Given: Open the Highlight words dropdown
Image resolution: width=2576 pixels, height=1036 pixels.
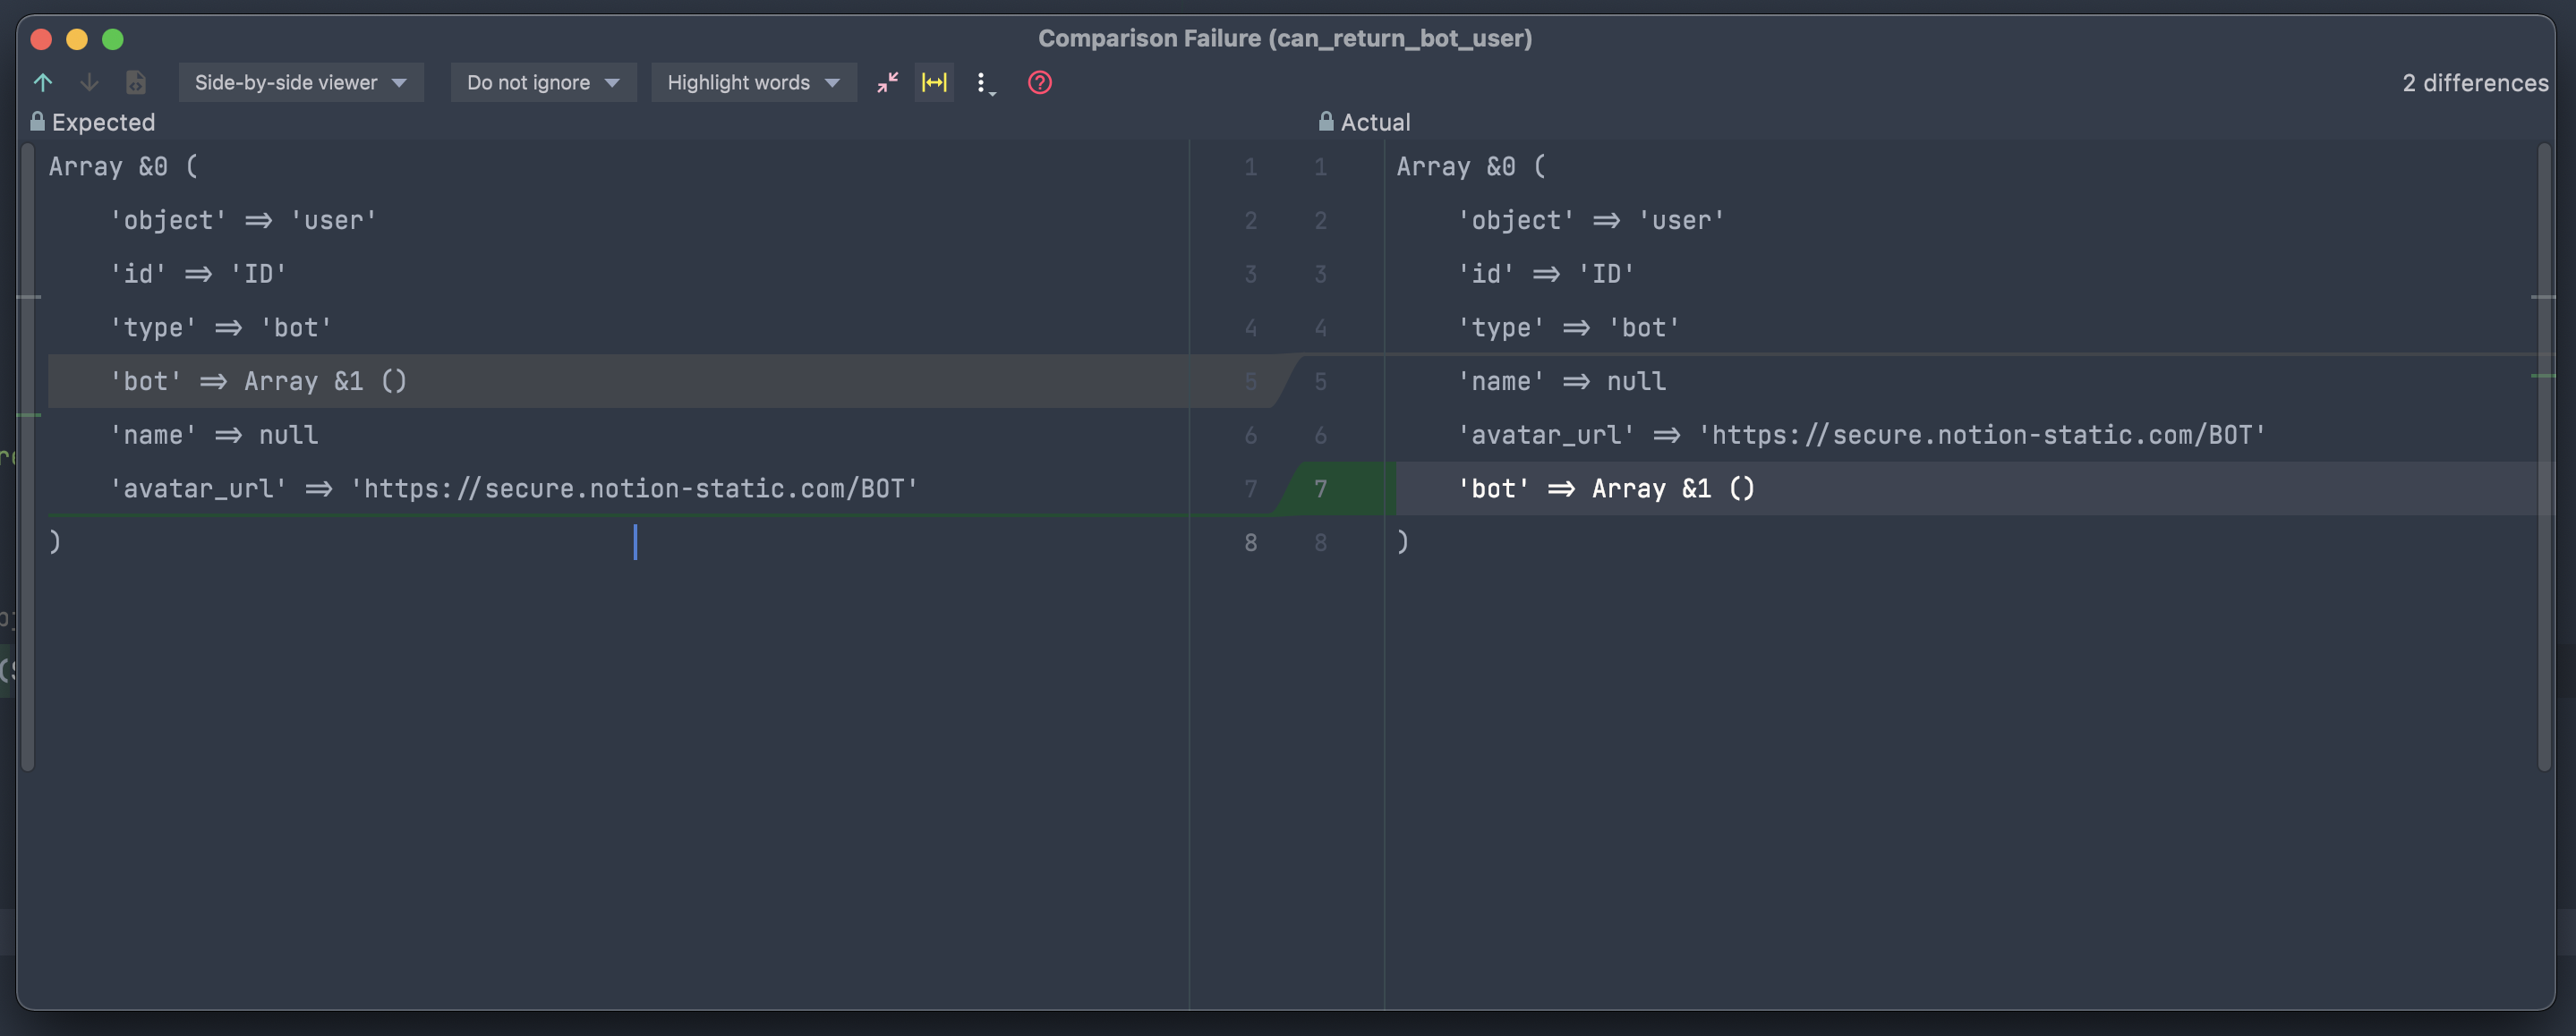Looking at the screenshot, I should (753, 82).
